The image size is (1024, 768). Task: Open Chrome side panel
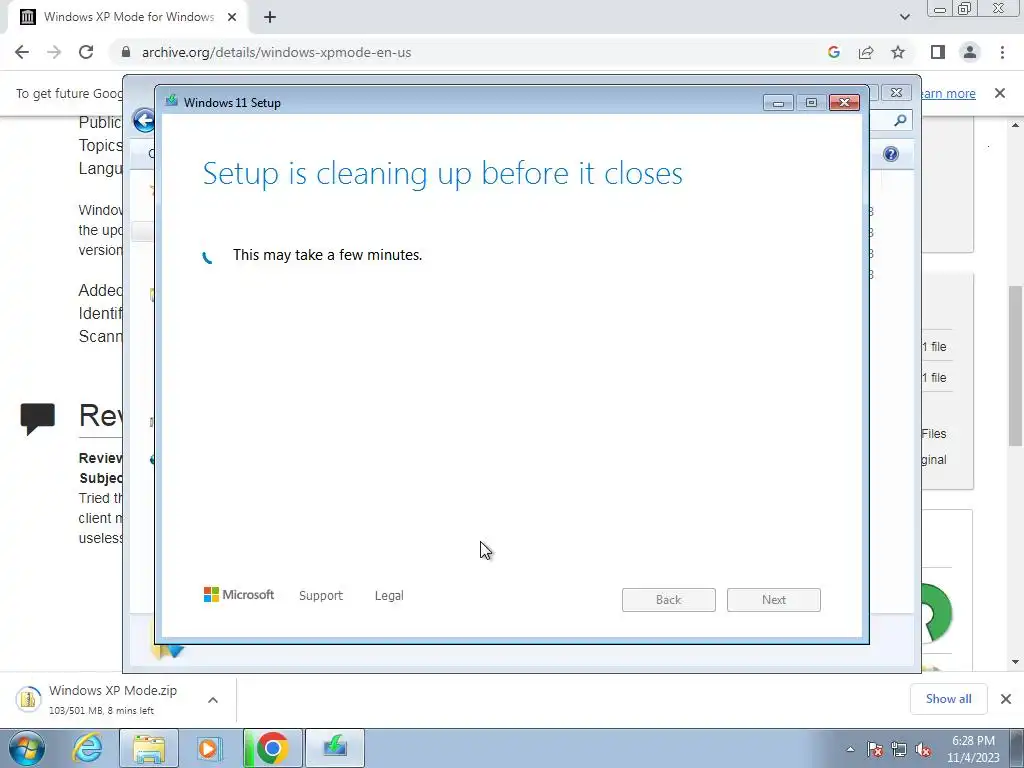click(x=938, y=52)
